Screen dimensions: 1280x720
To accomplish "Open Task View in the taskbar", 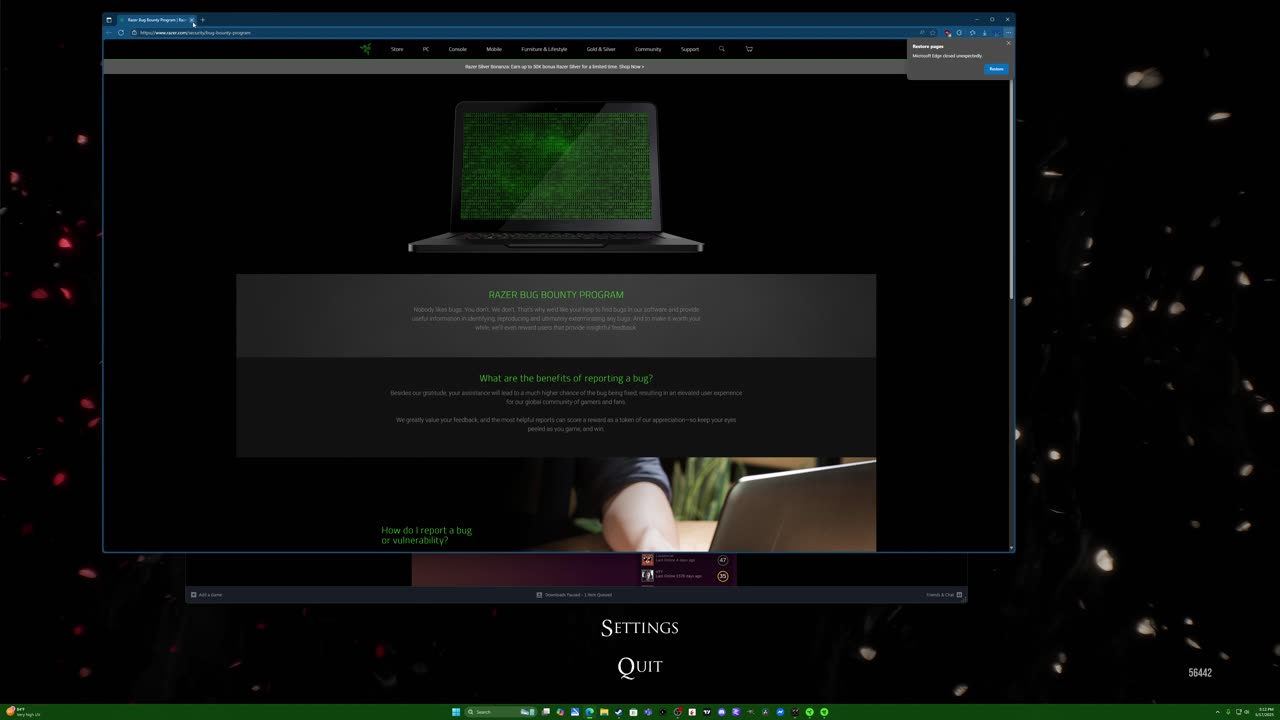I will click(x=546, y=712).
